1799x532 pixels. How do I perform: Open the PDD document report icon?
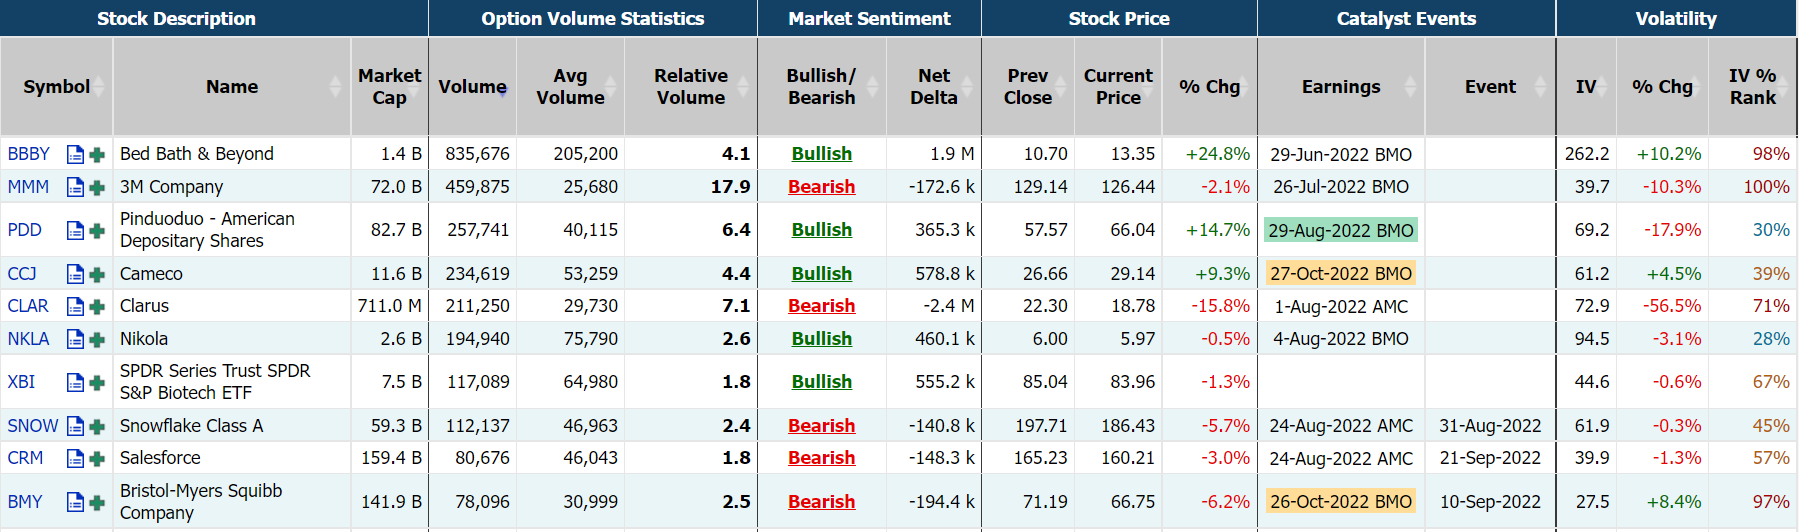pyautogui.click(x=75, y=230)
